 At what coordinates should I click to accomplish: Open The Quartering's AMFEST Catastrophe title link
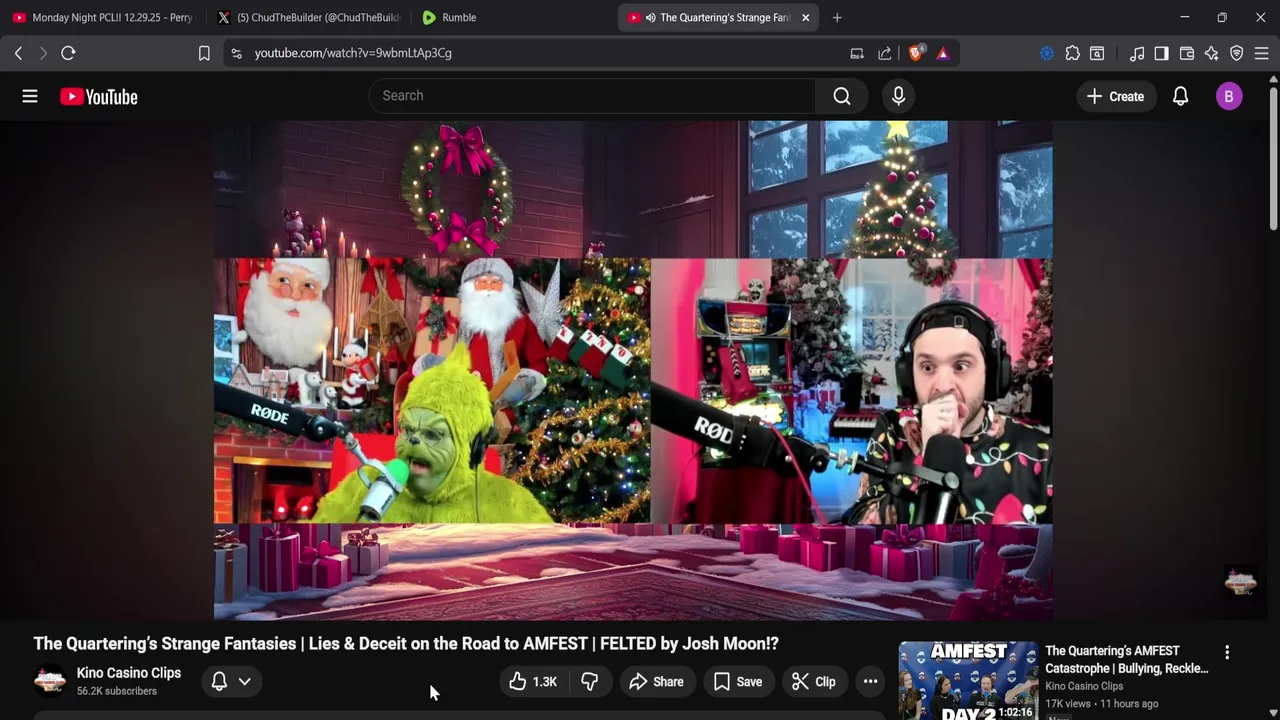[x=1127, y=660]
